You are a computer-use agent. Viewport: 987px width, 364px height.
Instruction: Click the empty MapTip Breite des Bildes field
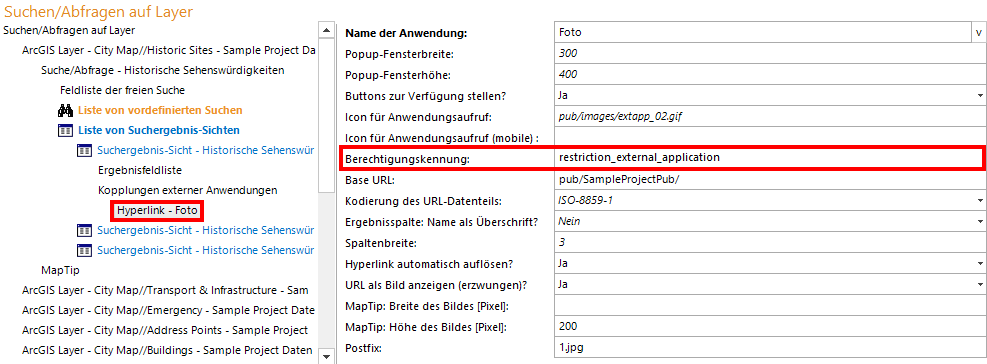770,305
